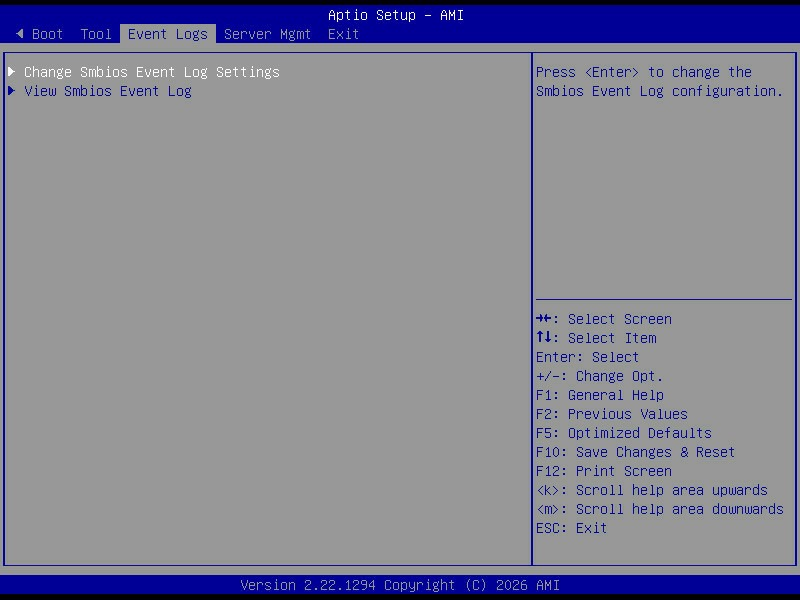This screenshot has height=600, width=800.
Task: Click the arrow beside Change Smbios Event Log Settings
Action: 11,71
